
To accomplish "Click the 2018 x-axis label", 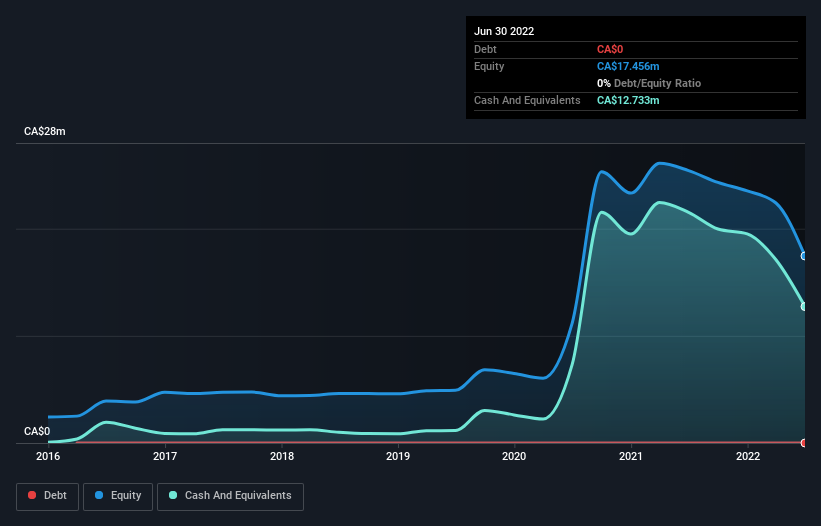I will 282,456.
